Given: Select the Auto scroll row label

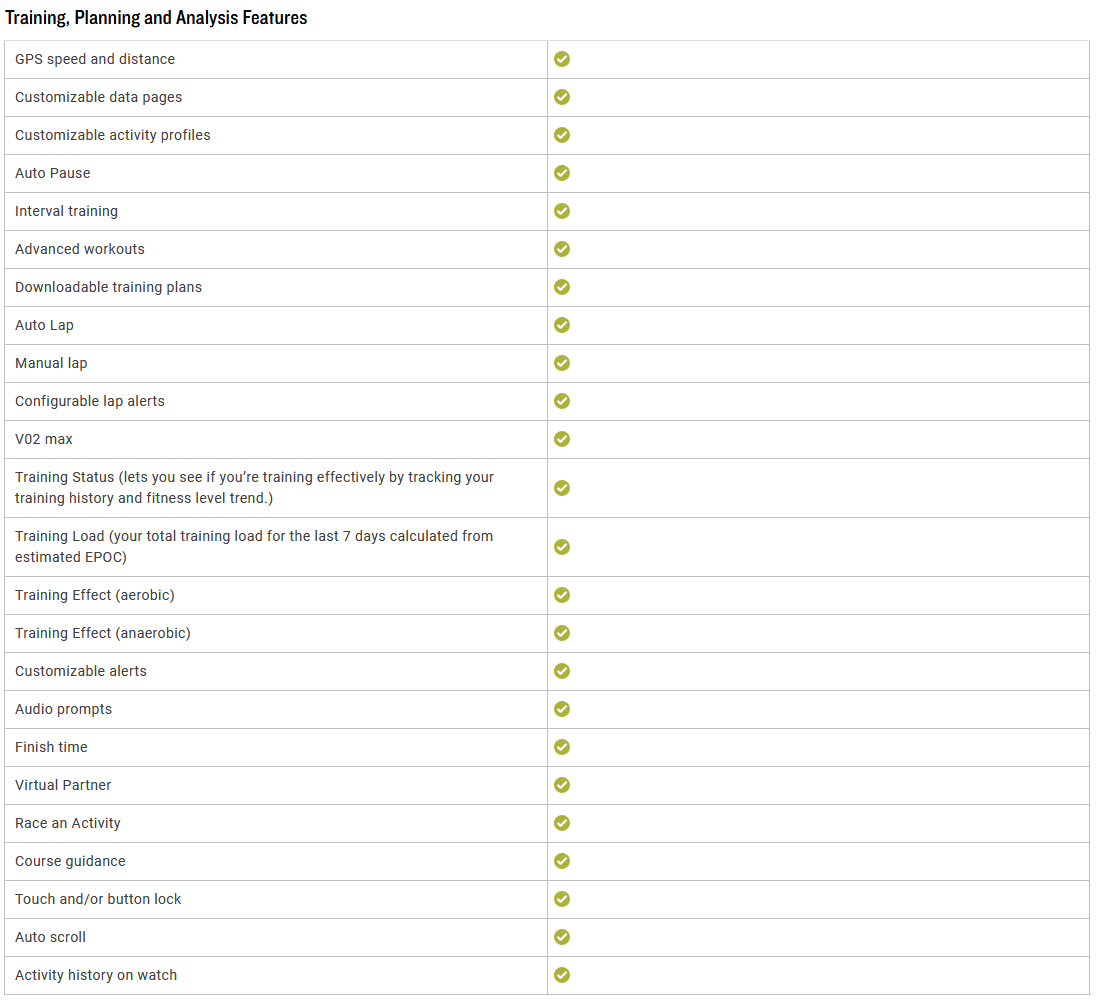Looking at the screenshot, I should point(50,937).
